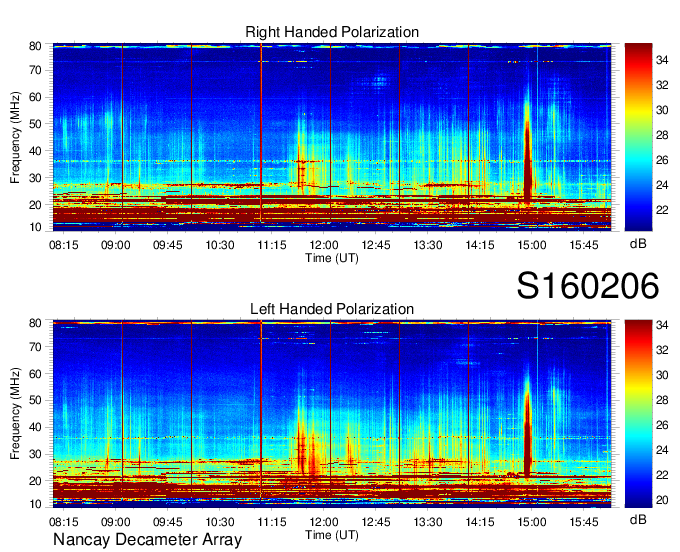
Task: Click the 15:45 tick label of Right Handed plot
Action: [584, 245]
